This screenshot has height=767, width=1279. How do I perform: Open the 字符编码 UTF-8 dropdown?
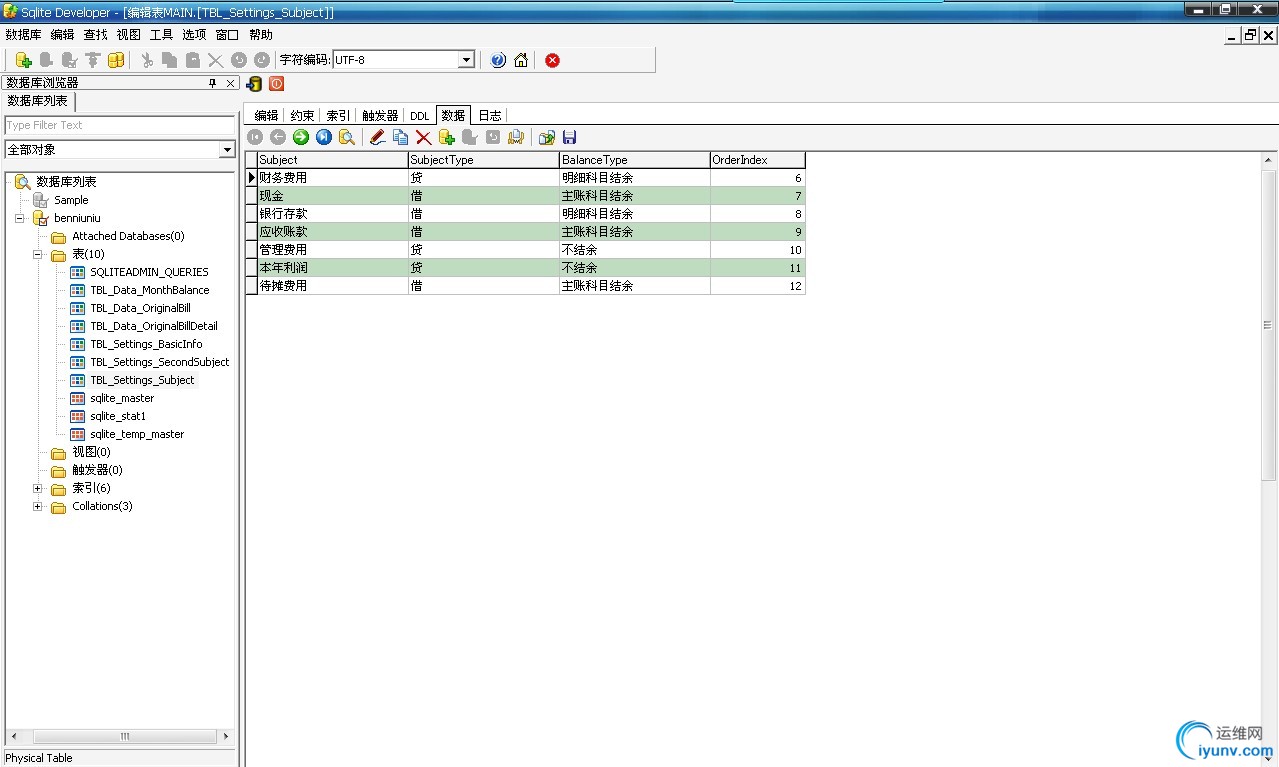[466, 60]
